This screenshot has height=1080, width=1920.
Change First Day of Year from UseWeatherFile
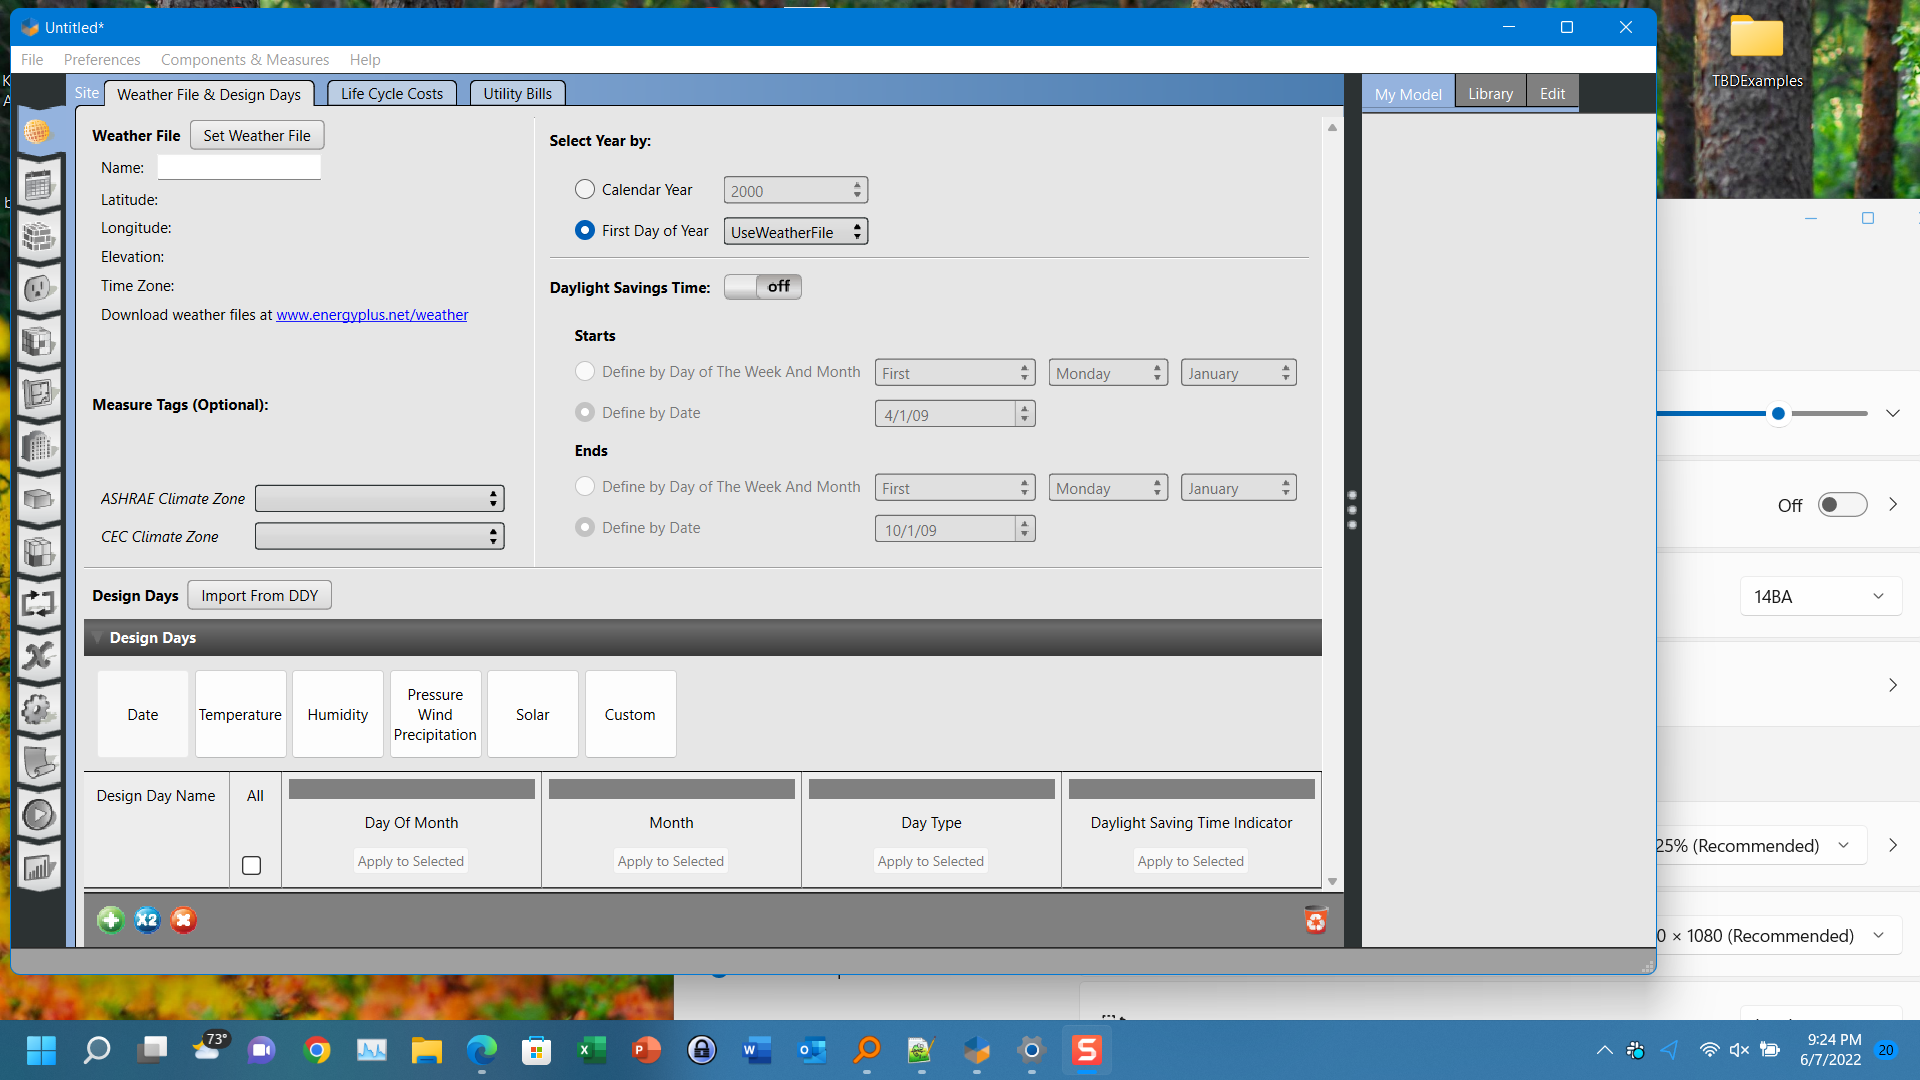pos(795,231)
